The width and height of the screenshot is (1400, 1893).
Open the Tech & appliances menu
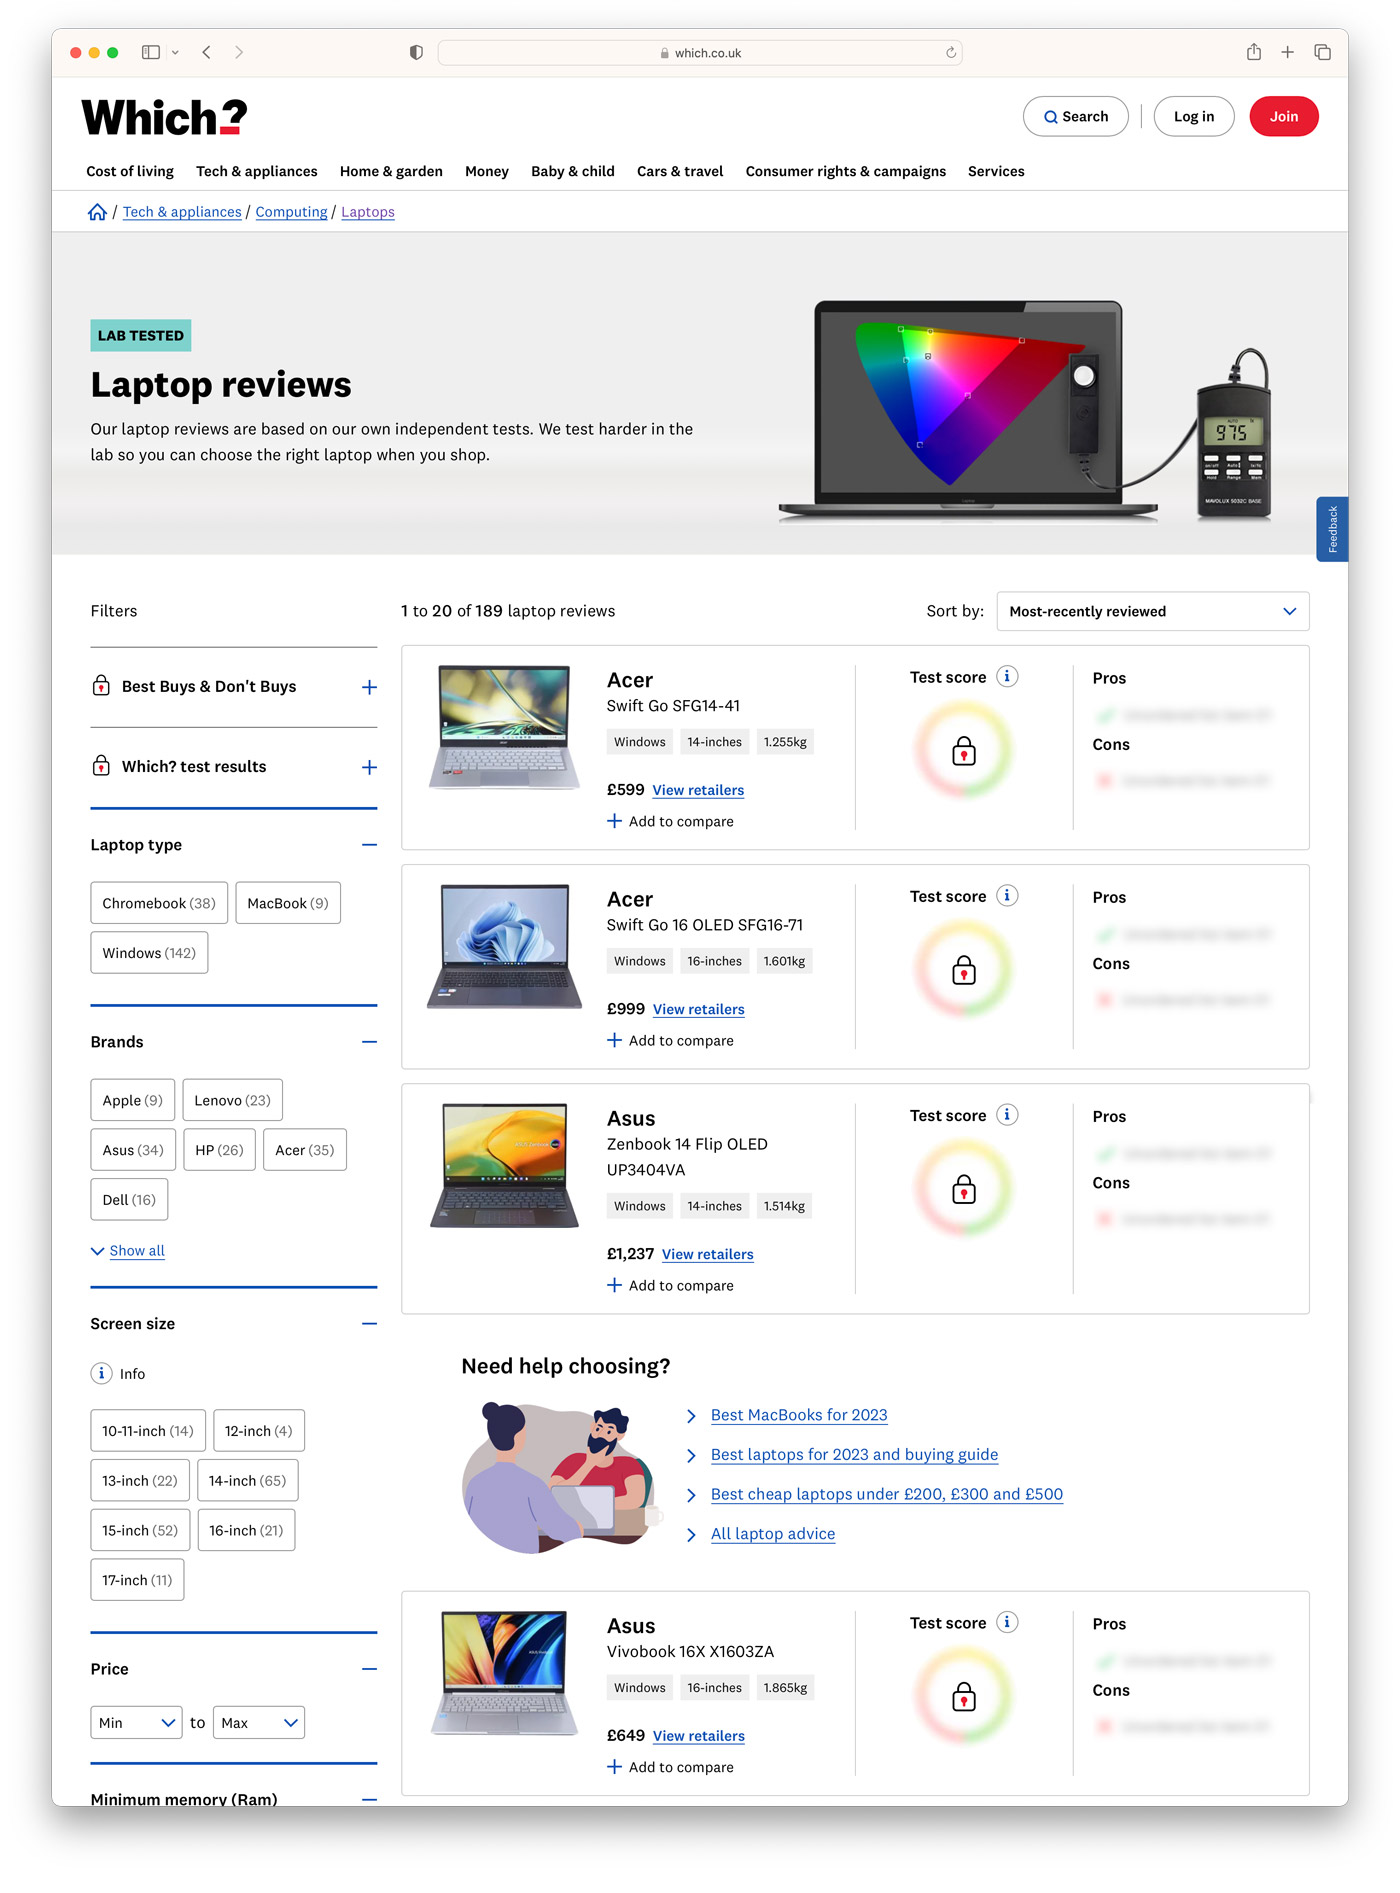pos(257,171)
